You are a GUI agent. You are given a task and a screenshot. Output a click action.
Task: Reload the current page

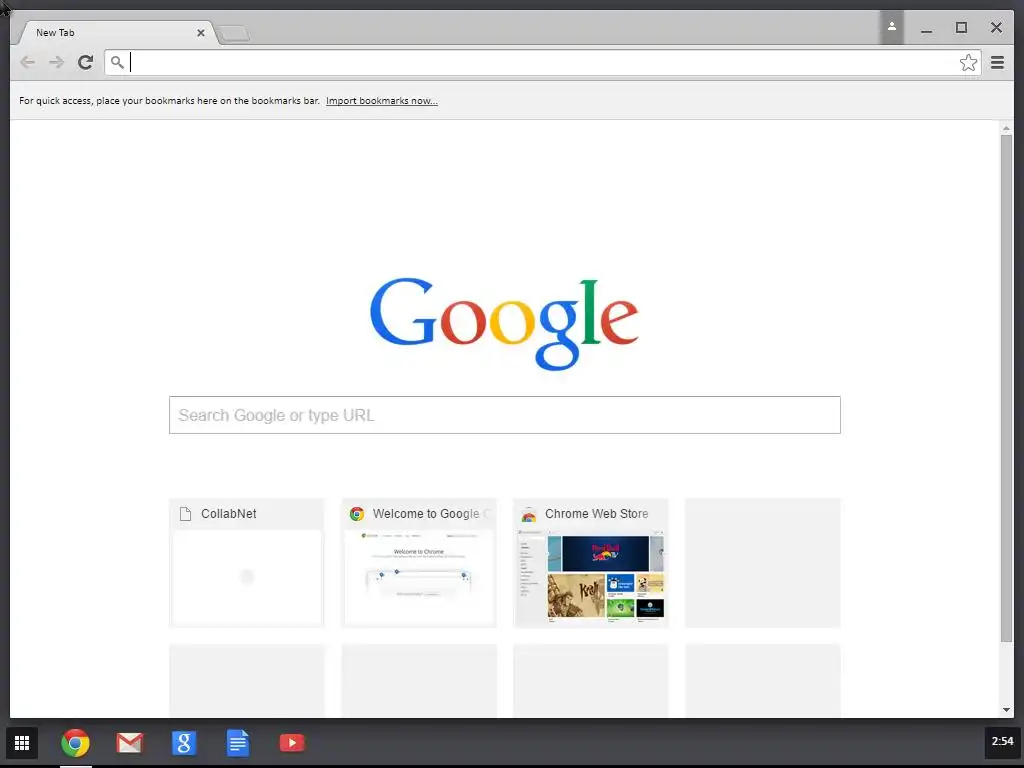tap(86, 62)
